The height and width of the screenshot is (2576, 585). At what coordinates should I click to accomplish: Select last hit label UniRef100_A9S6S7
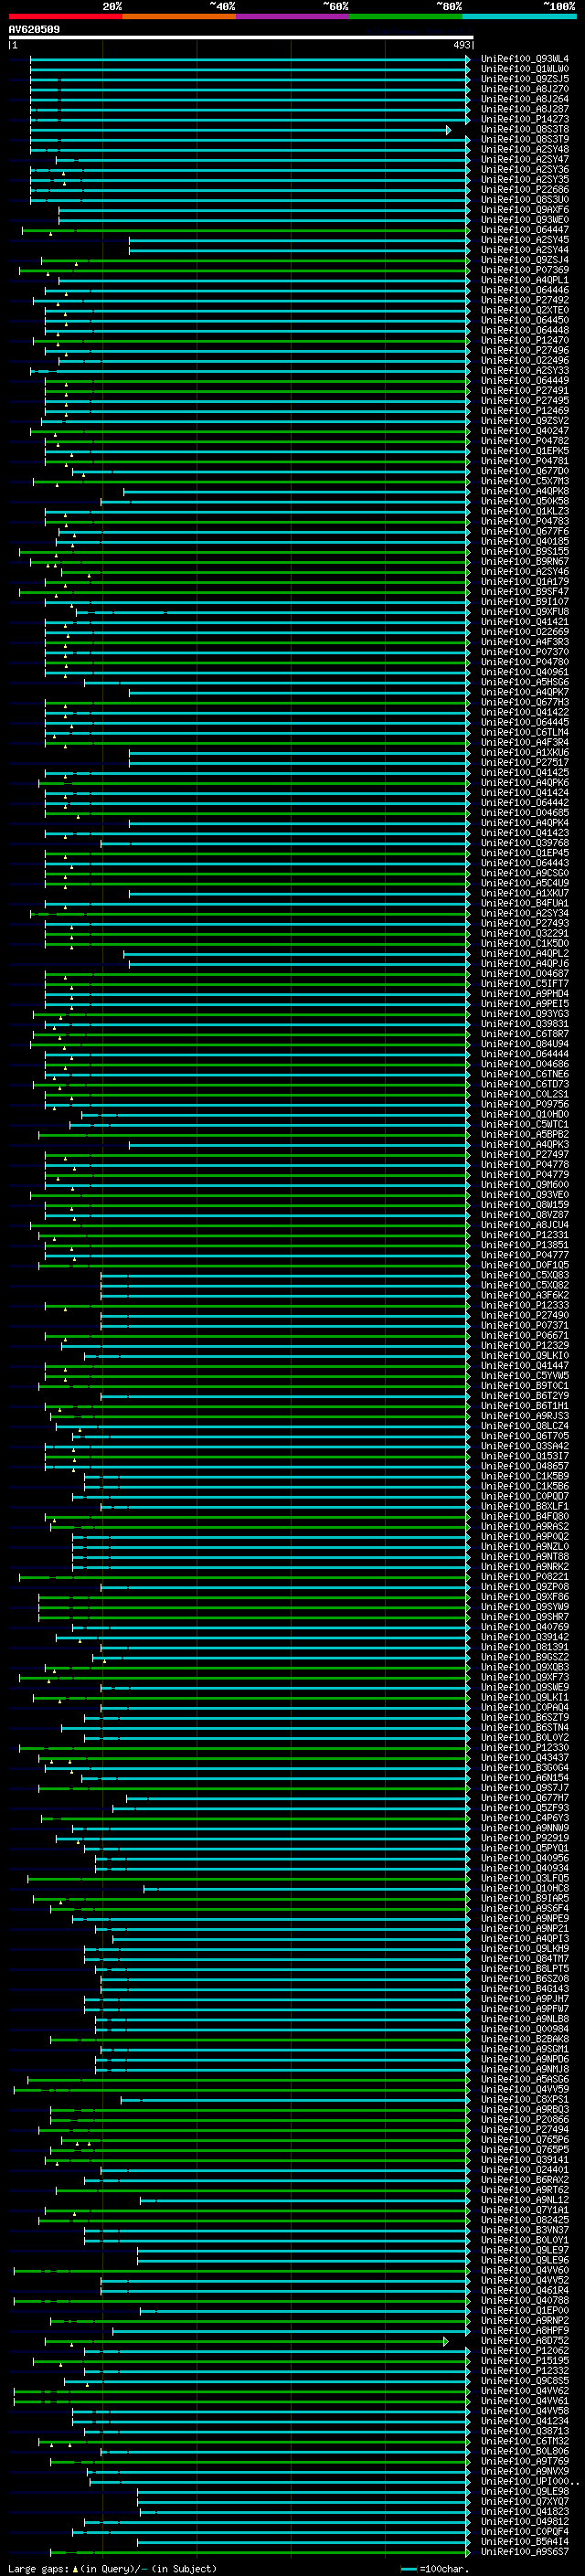pyautogui.click(x=524, y=2552)
